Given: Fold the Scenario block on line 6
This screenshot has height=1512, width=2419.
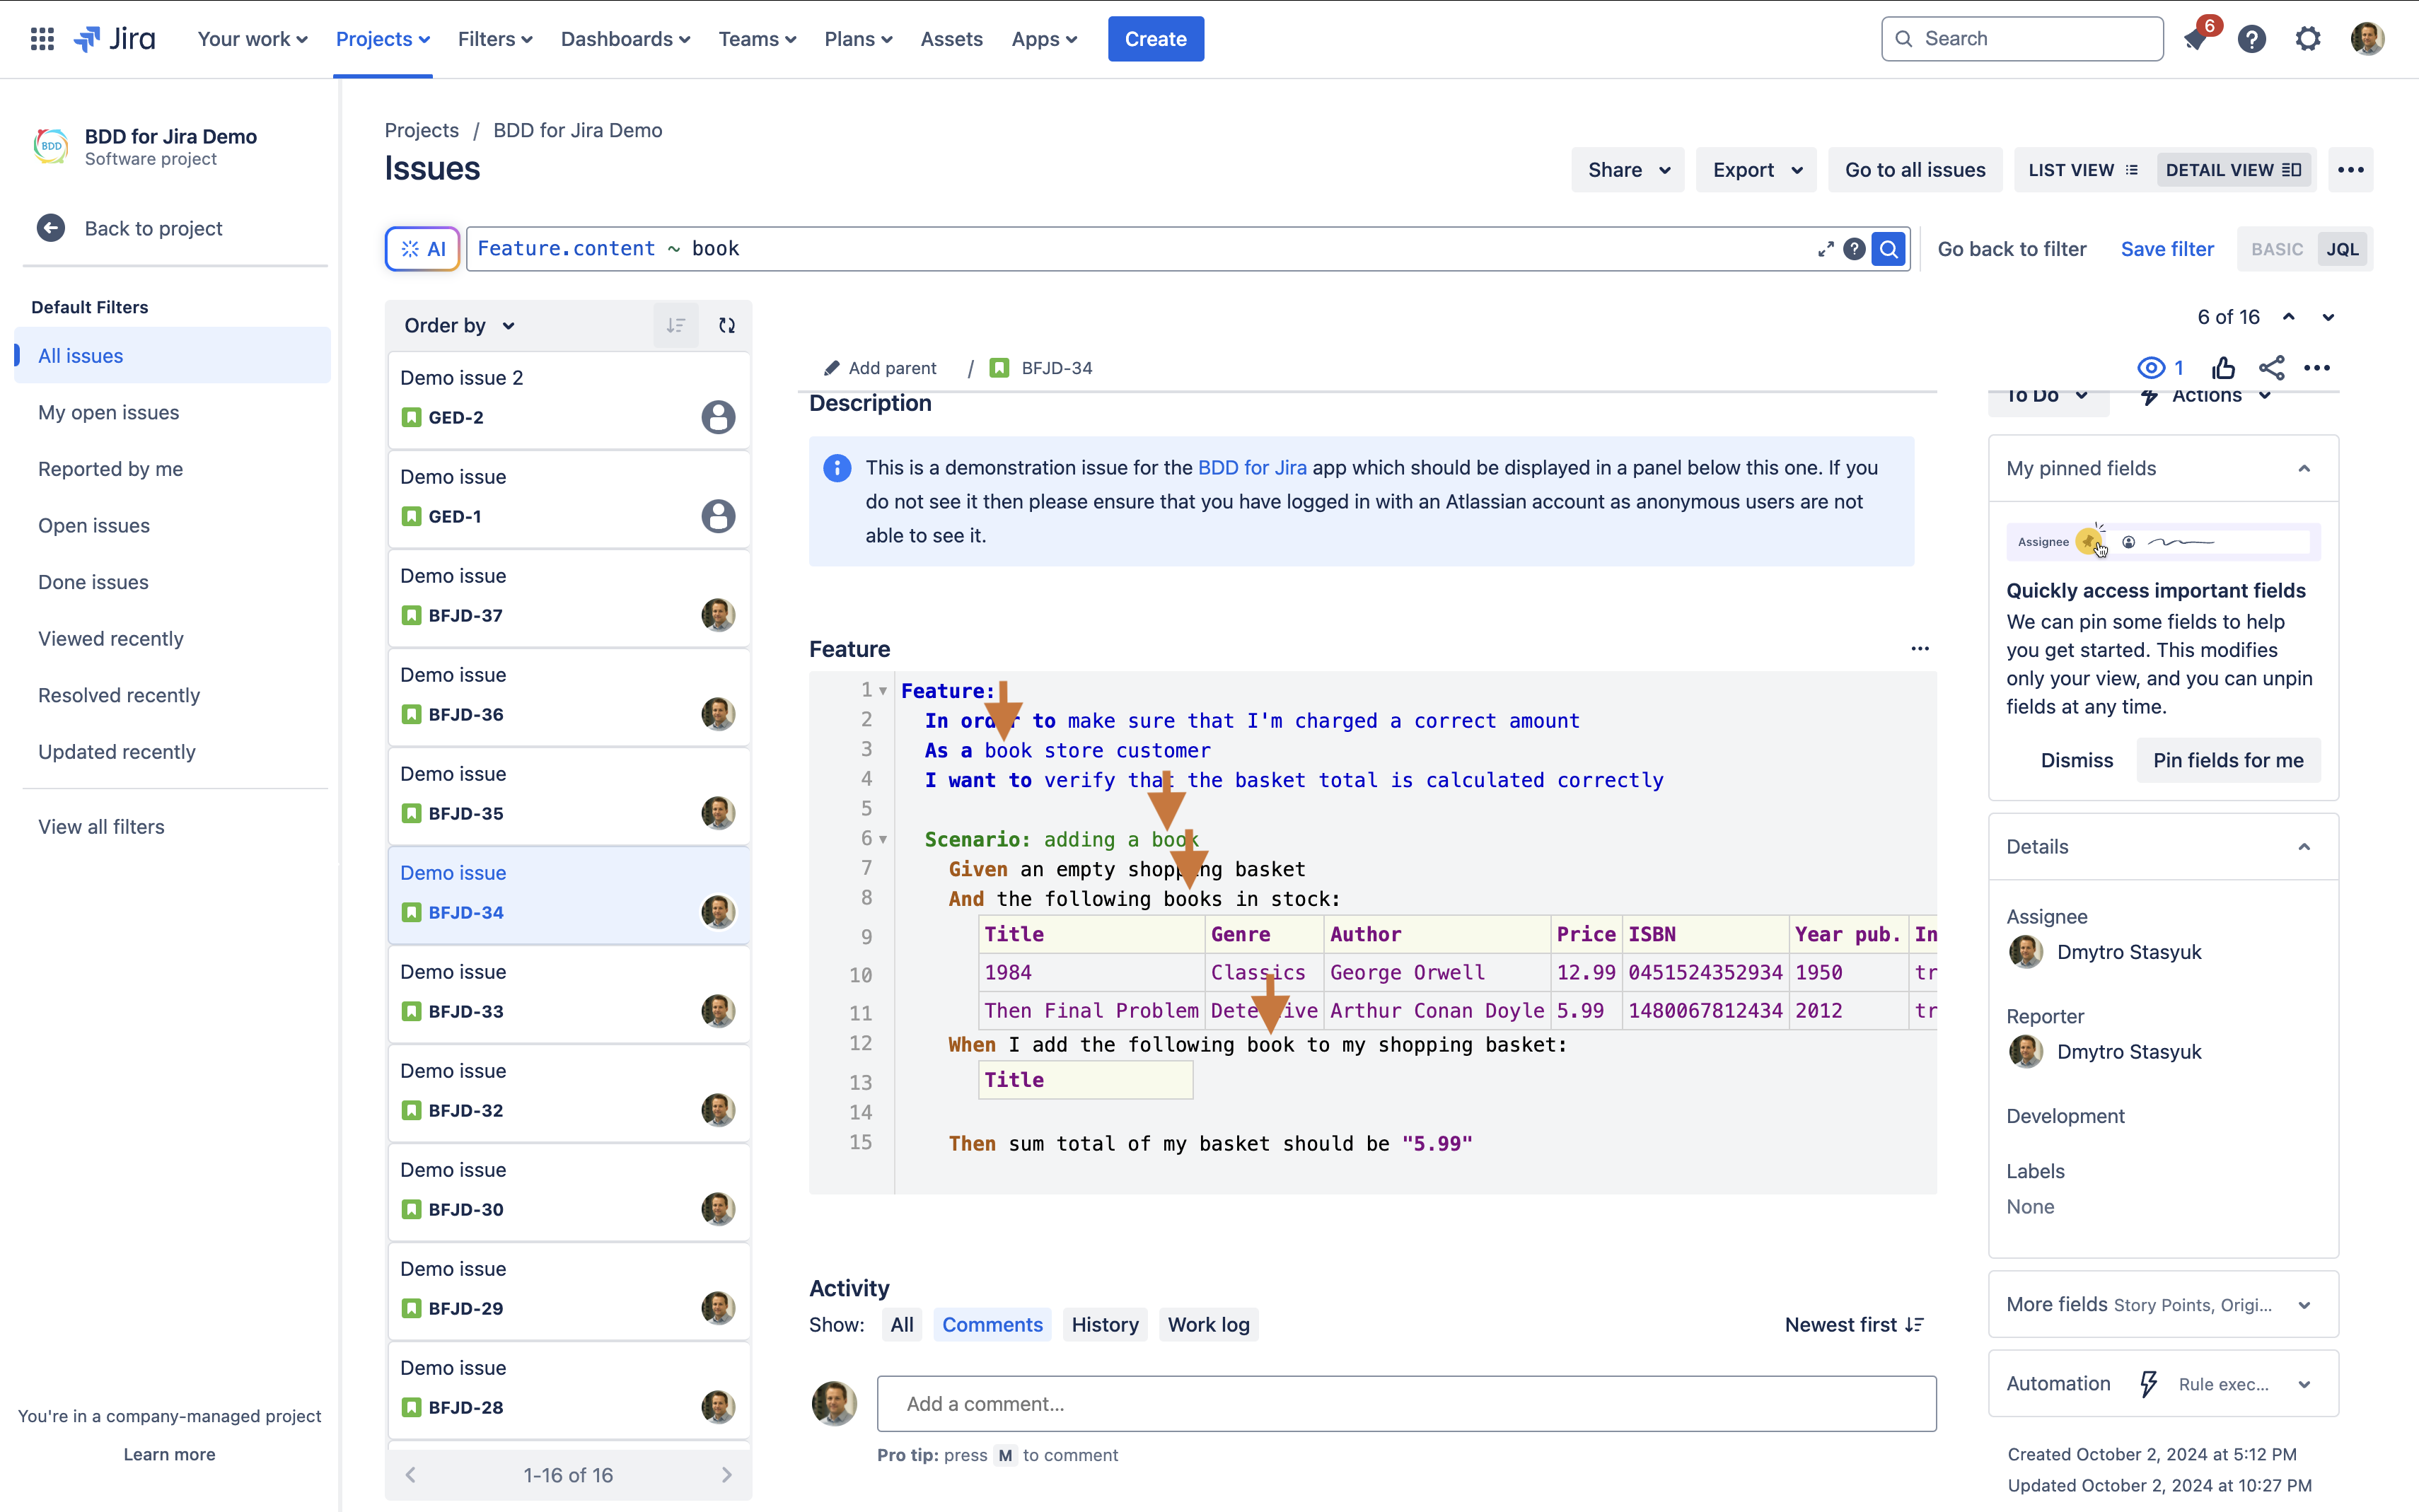Looking at the screenshot, I should click(883, 839).
